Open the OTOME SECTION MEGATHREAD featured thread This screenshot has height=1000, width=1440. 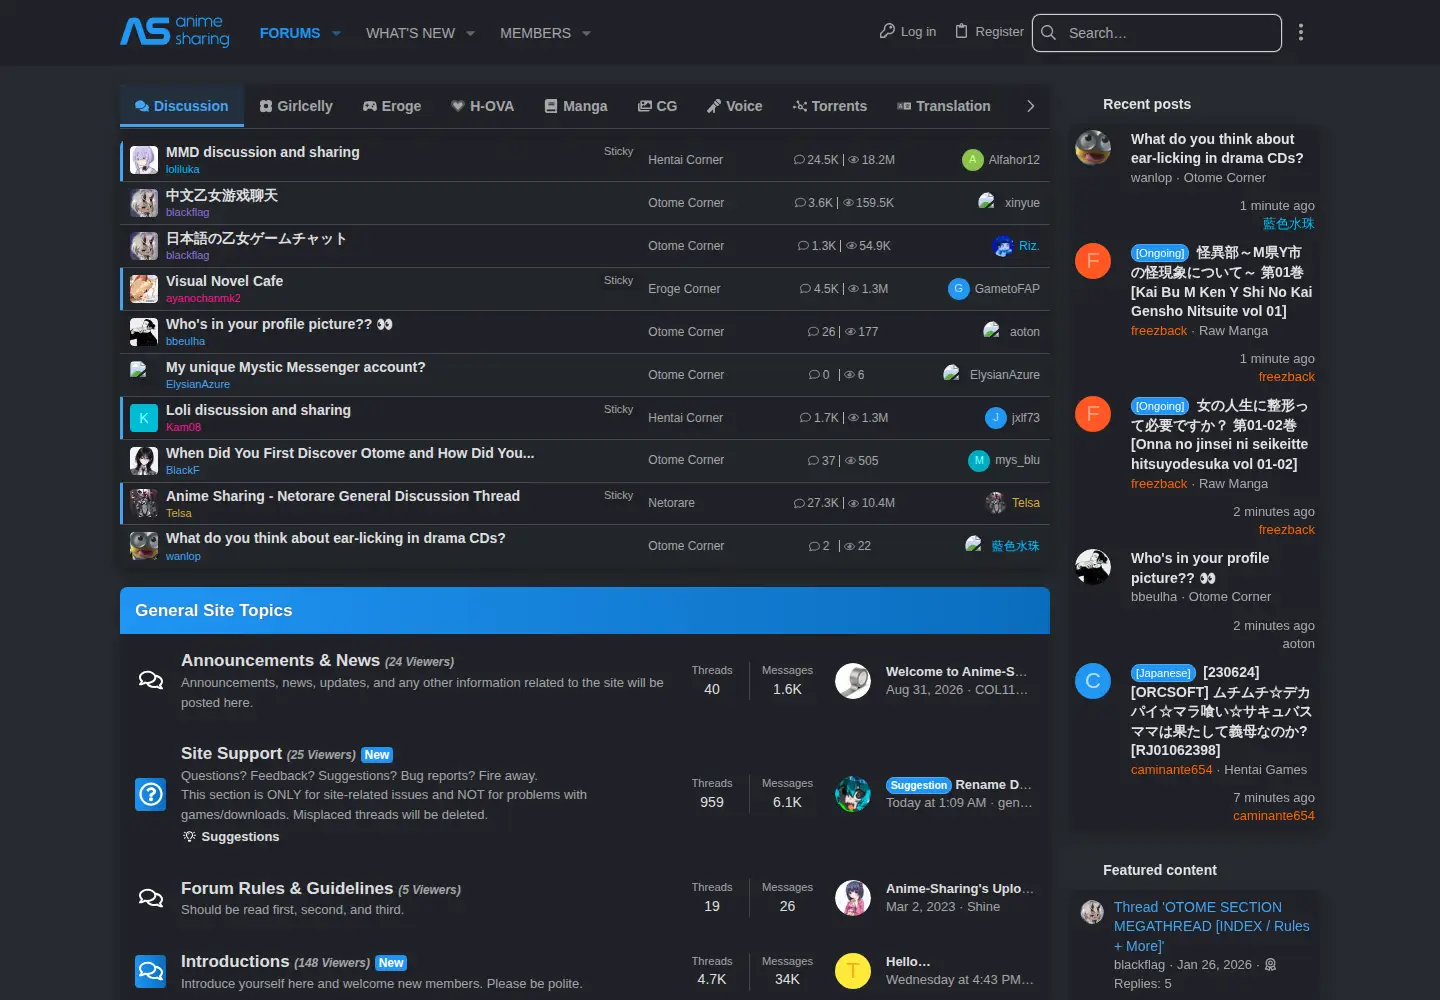[1212, 926]
